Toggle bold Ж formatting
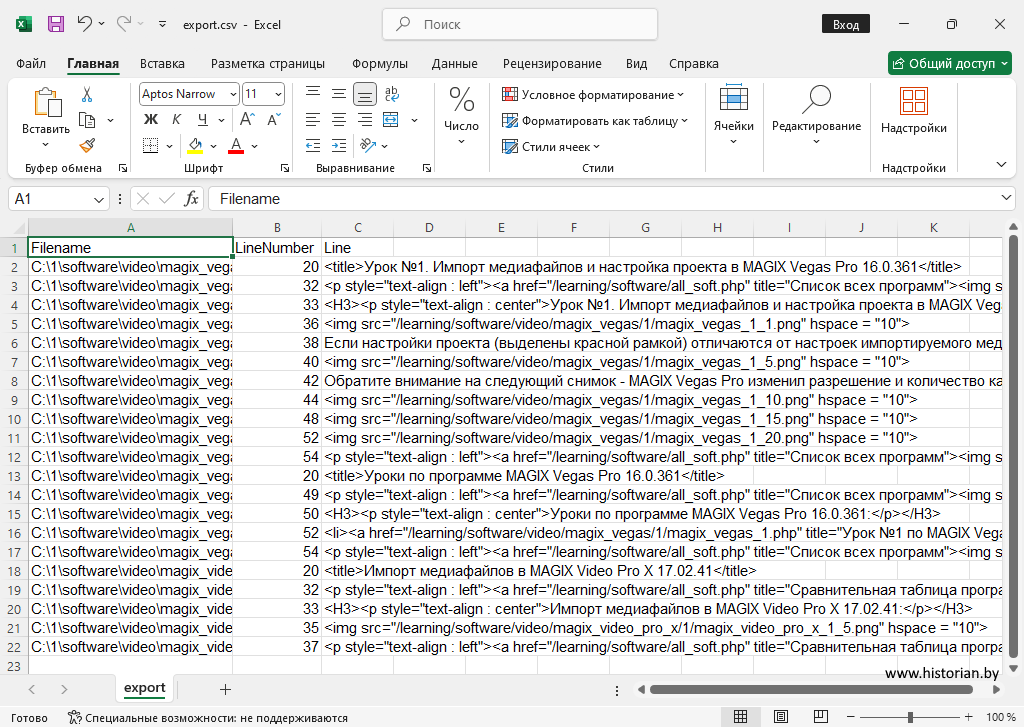This screenshot has height=727, width=1024. [x=151, y=120]
